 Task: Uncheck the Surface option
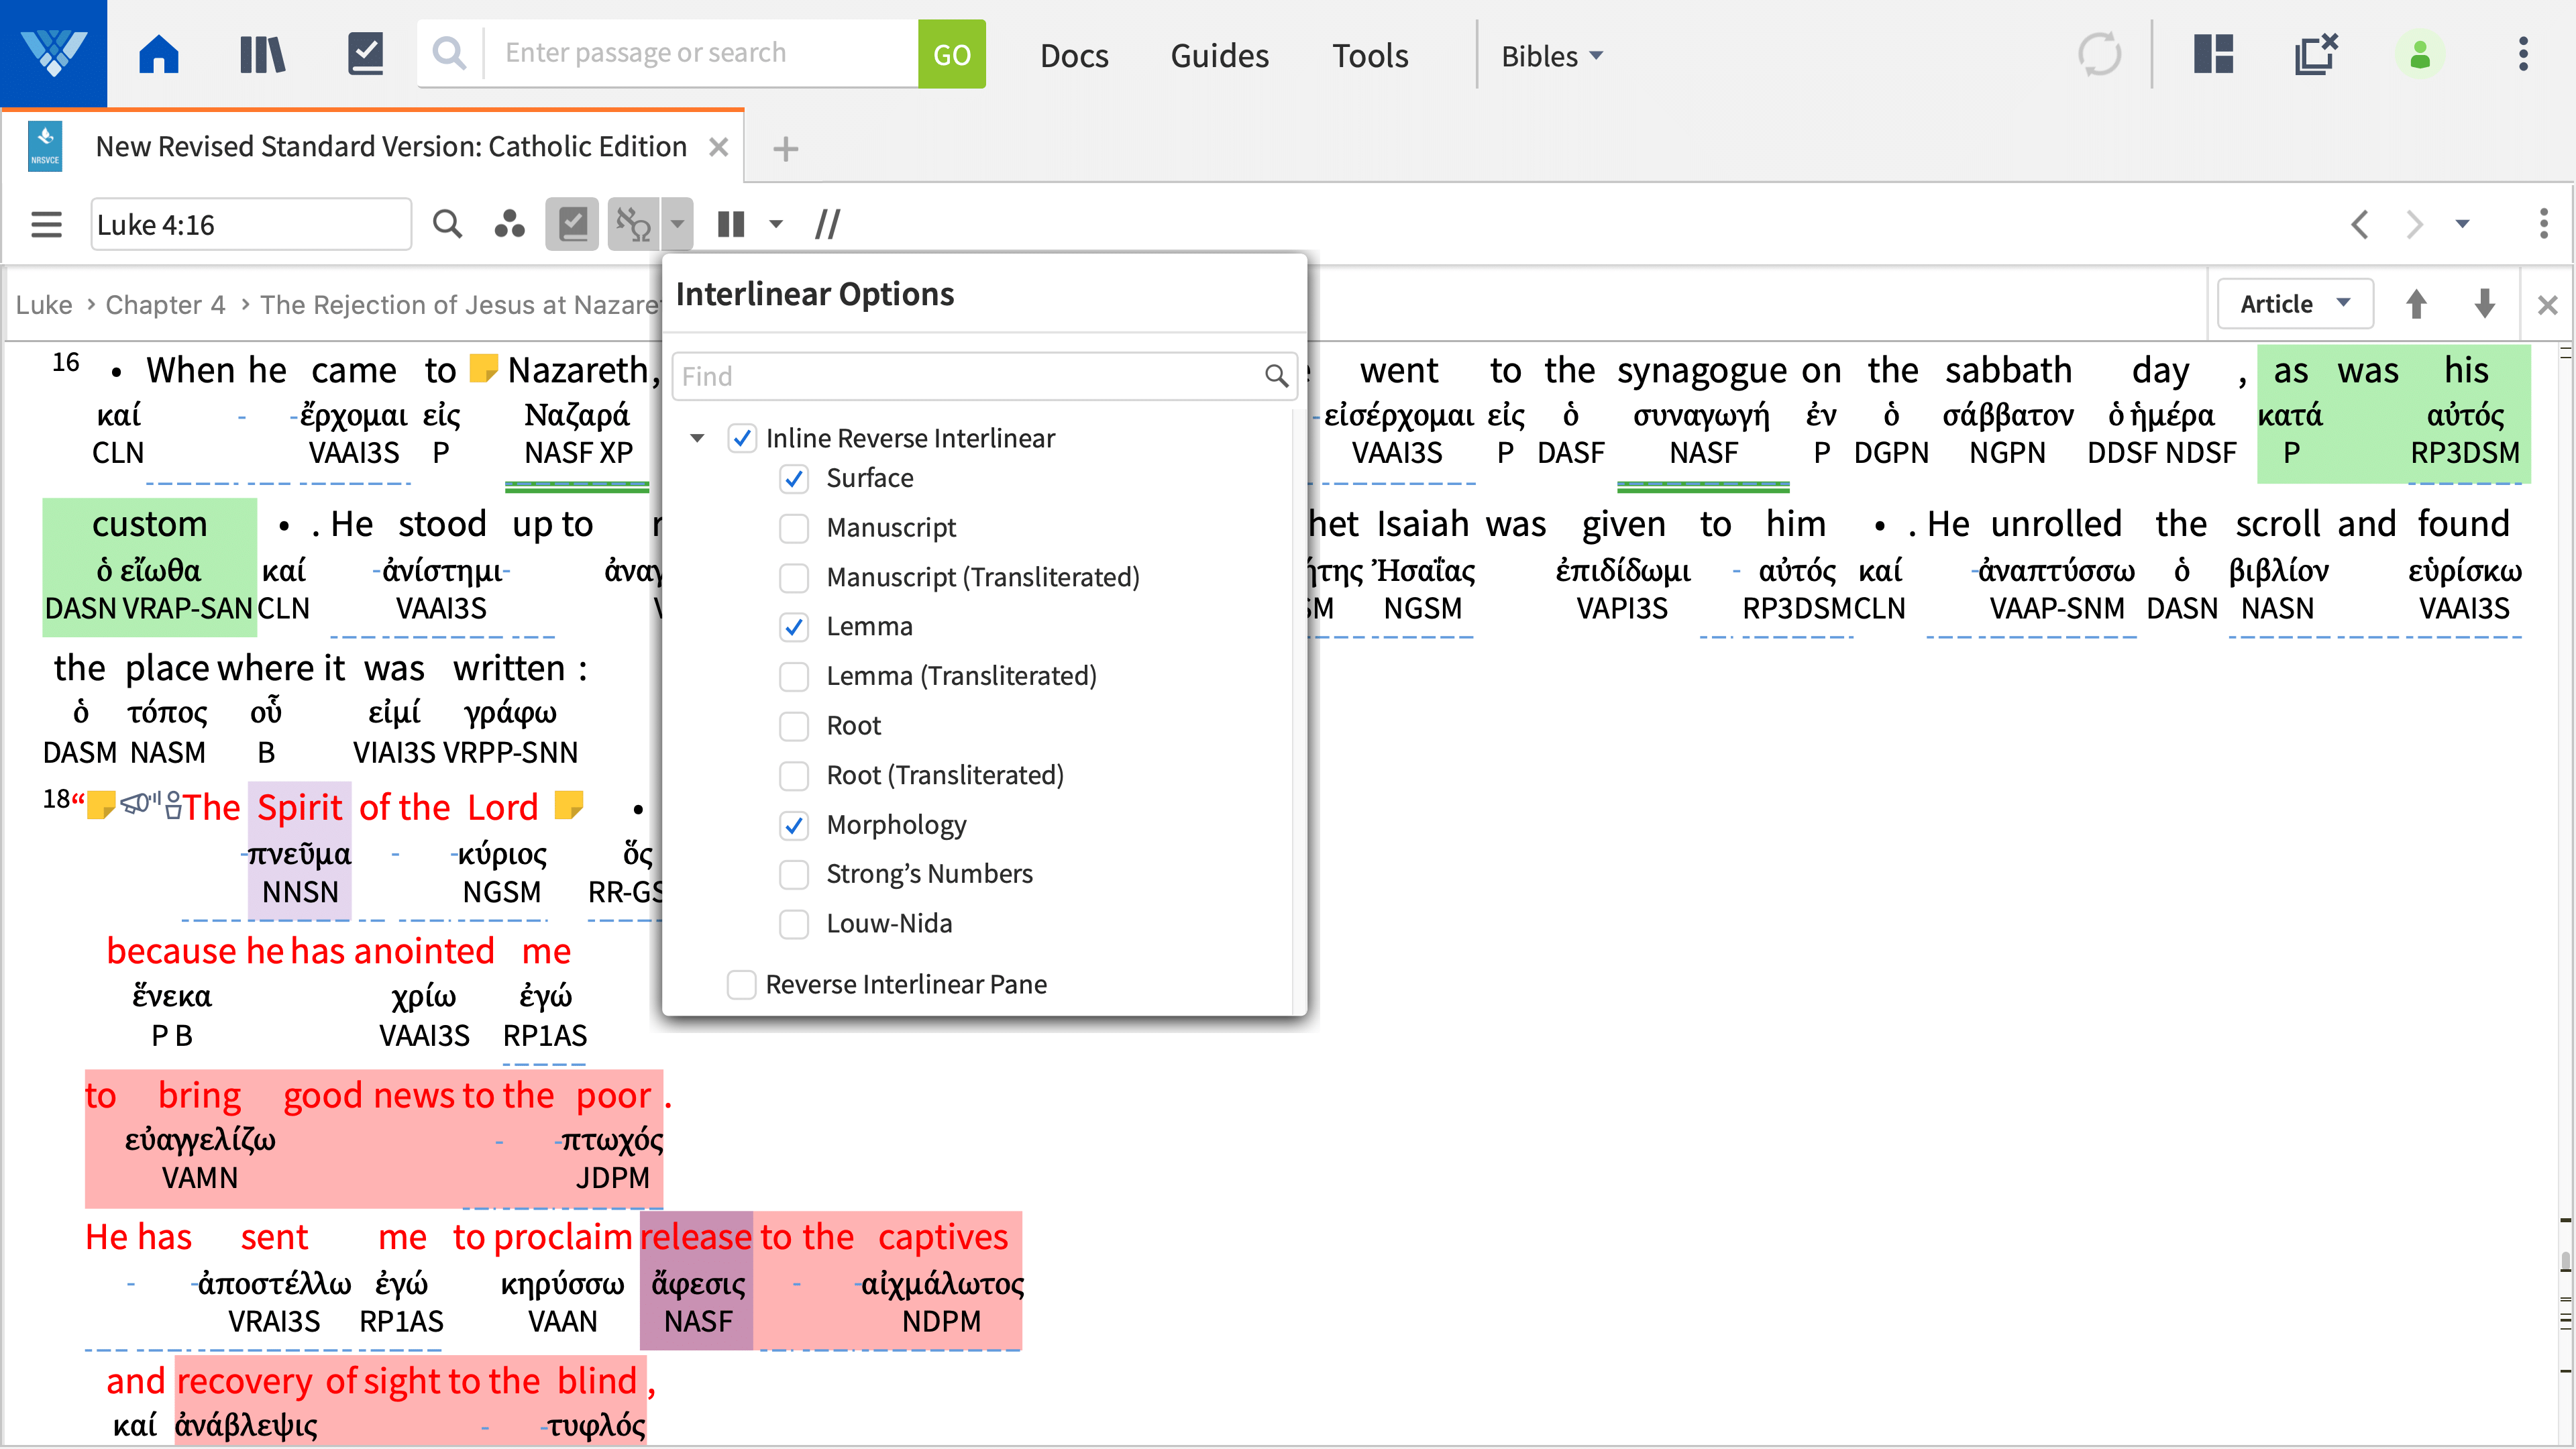click(x=794, y=478)
